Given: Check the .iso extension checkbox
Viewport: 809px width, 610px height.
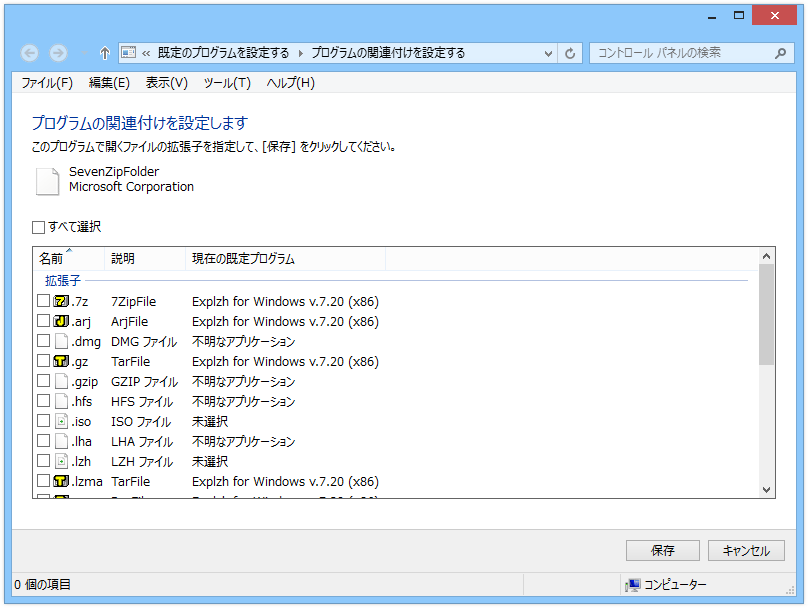Looking at the screenshot, I should coord(43,421).
